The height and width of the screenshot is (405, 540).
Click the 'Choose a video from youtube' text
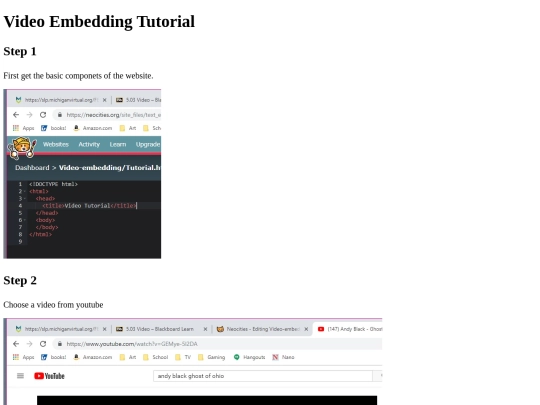click(53, 305)
